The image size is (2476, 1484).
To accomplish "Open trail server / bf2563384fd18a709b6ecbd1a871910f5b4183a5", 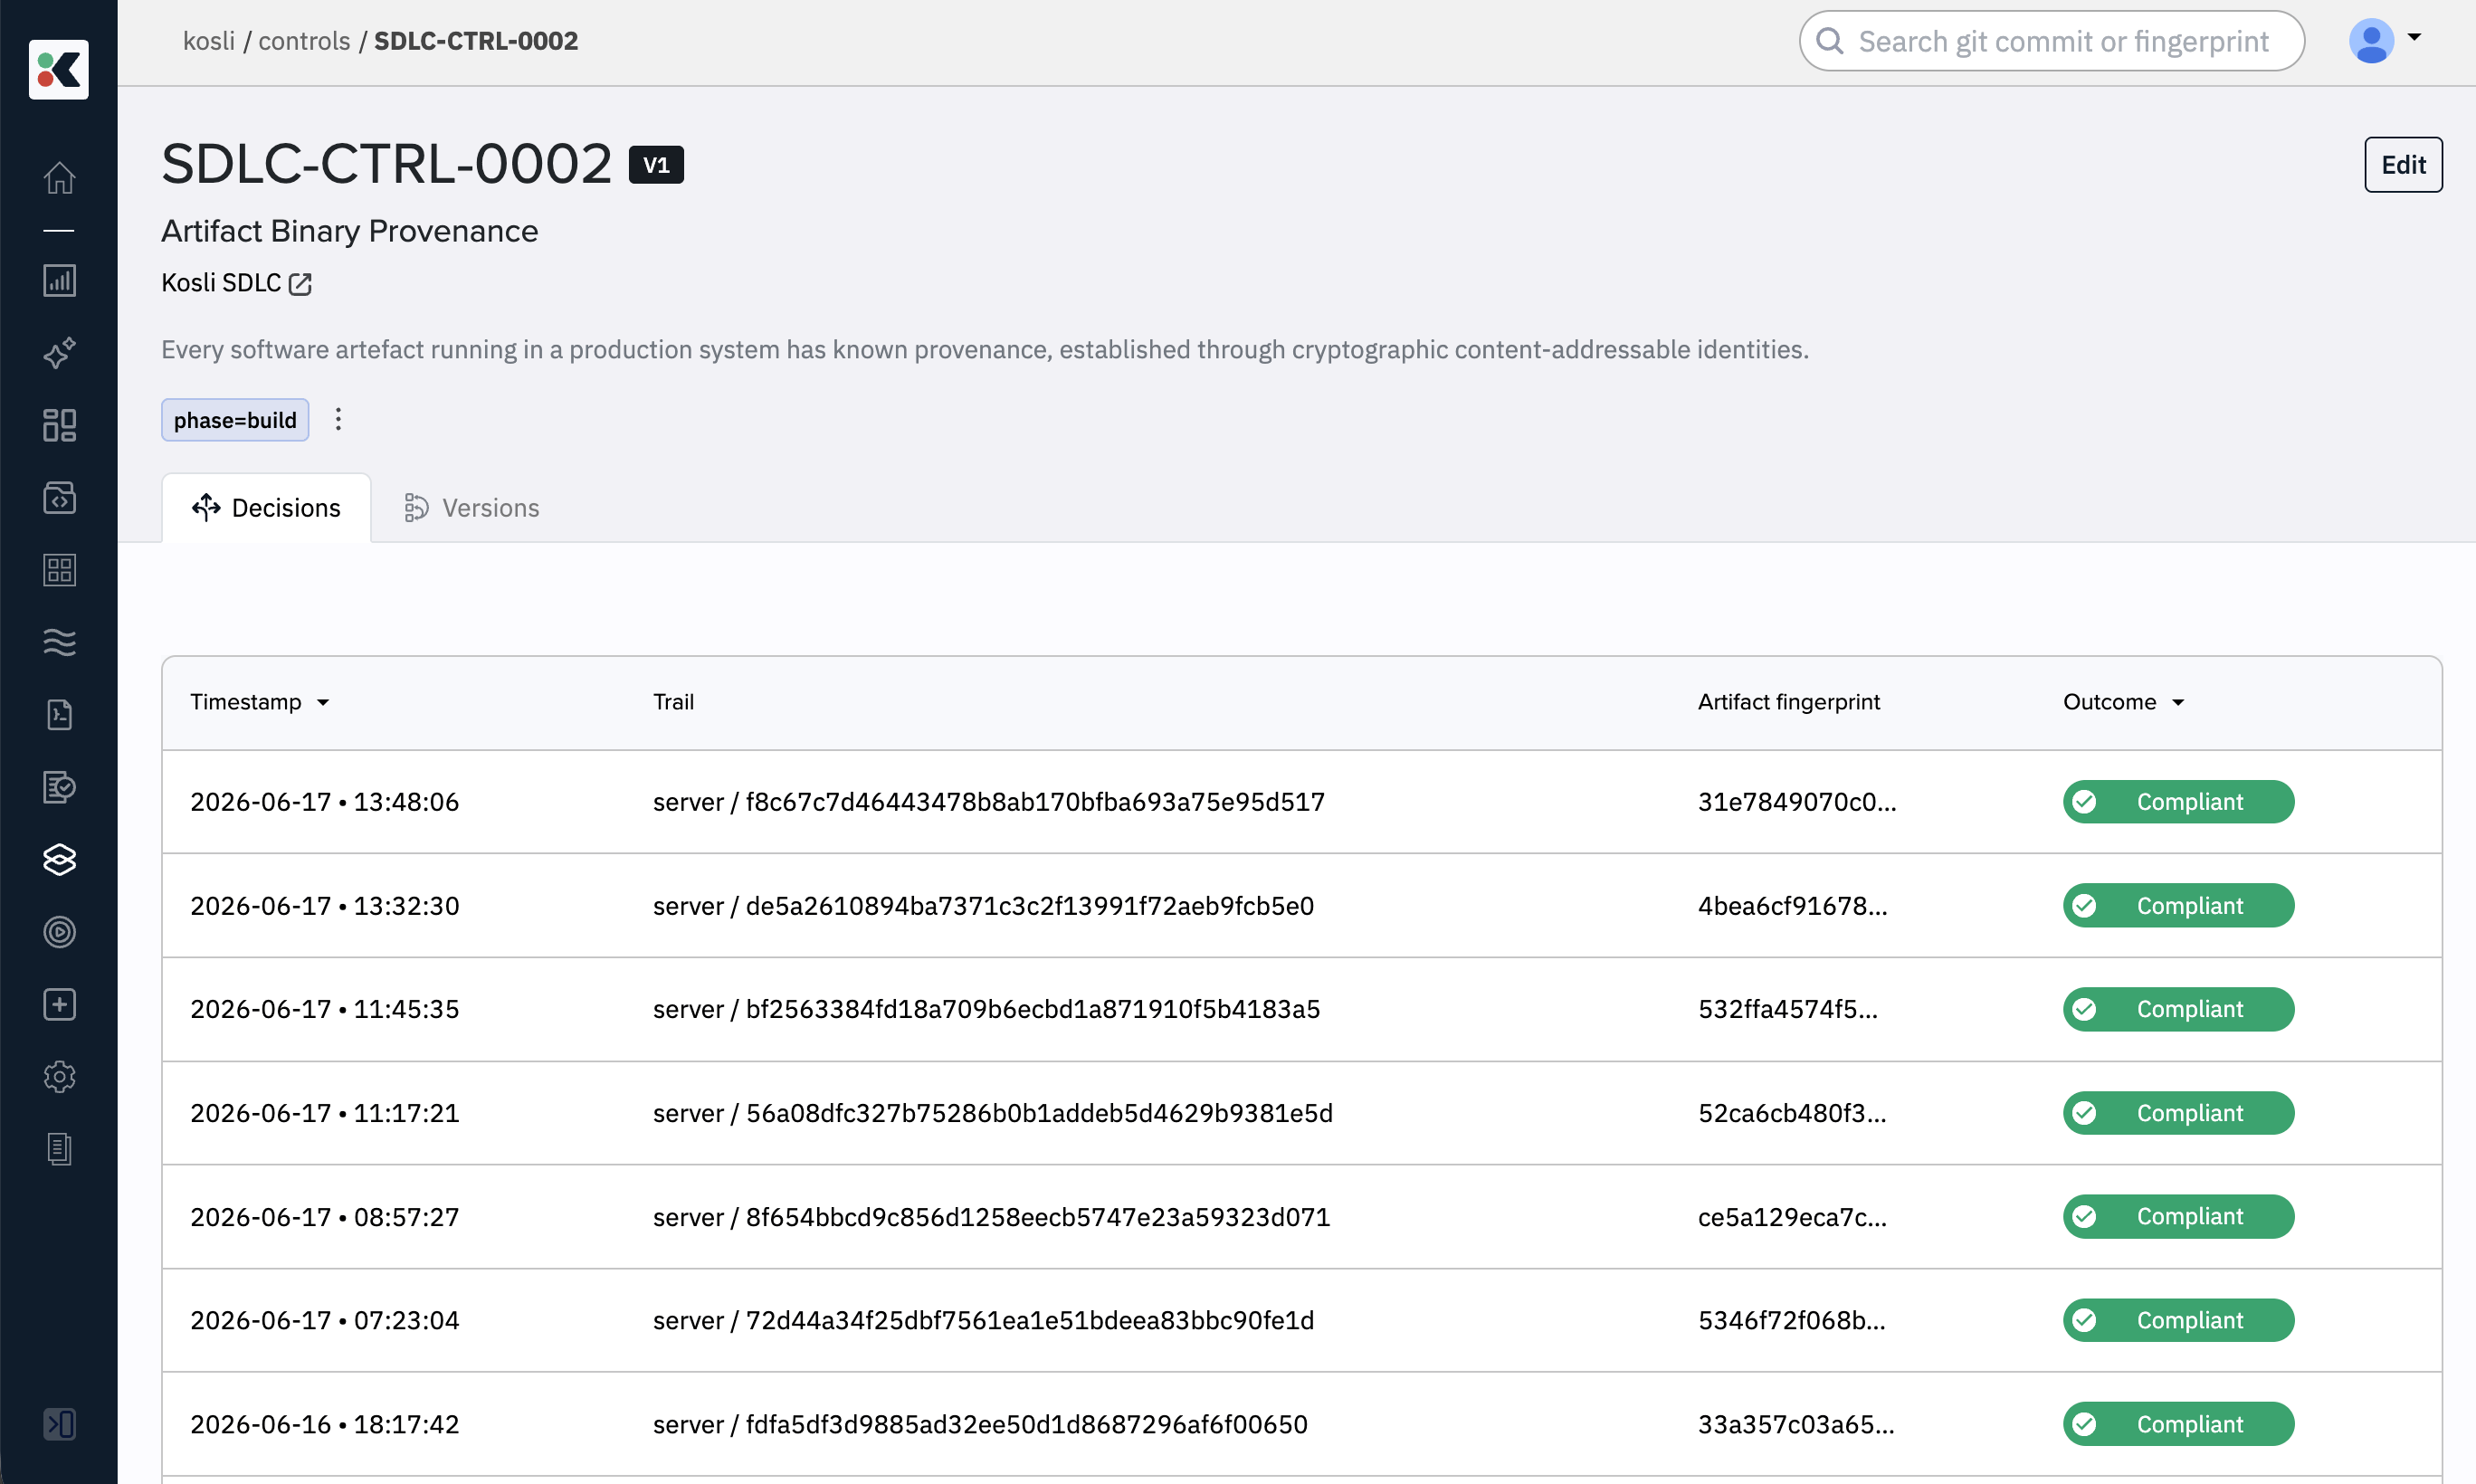I will coord(986,1009).
